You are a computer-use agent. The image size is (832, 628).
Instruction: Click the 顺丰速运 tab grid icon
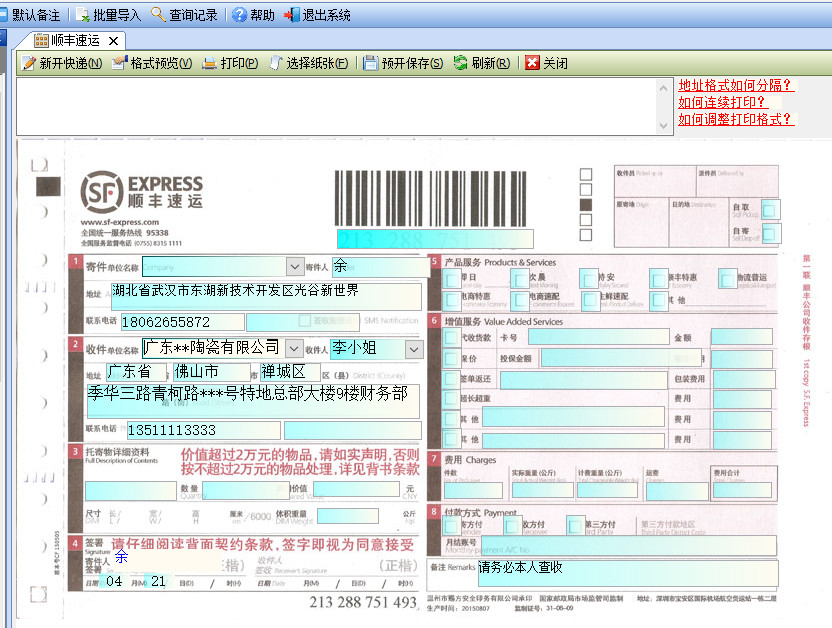tap(41, 40)
